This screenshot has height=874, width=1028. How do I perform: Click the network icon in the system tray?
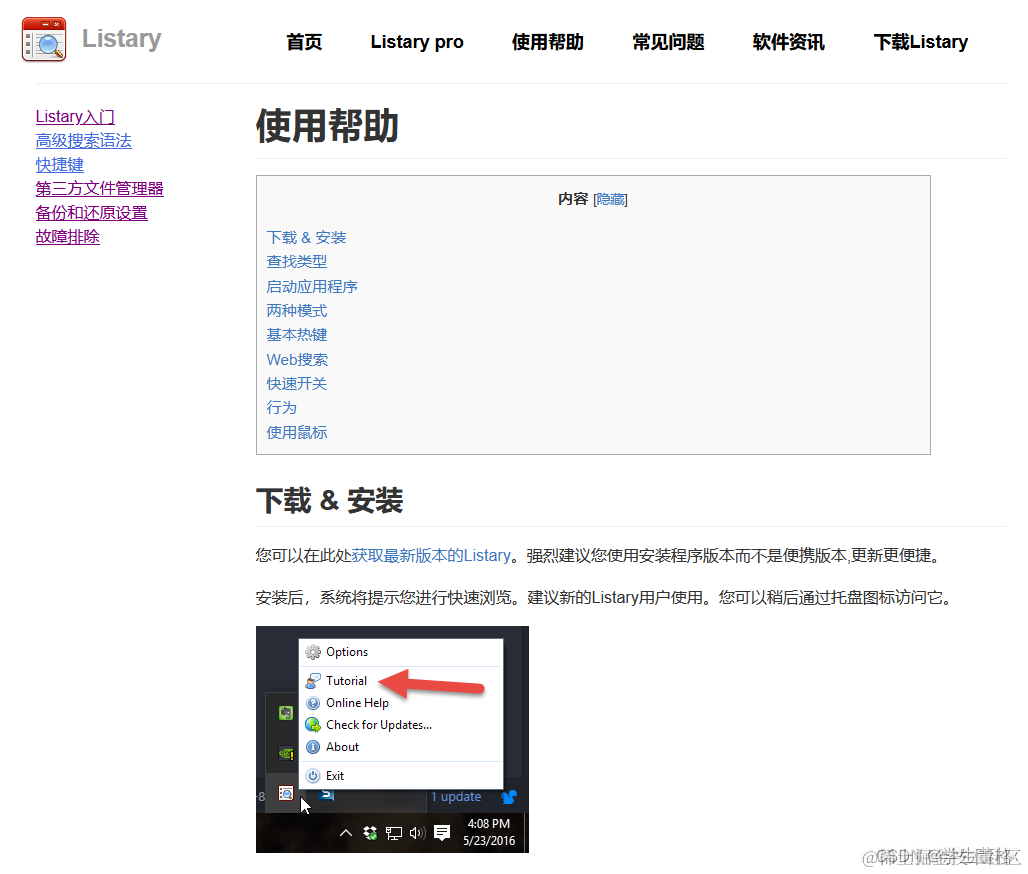click(x=392, y=834)
